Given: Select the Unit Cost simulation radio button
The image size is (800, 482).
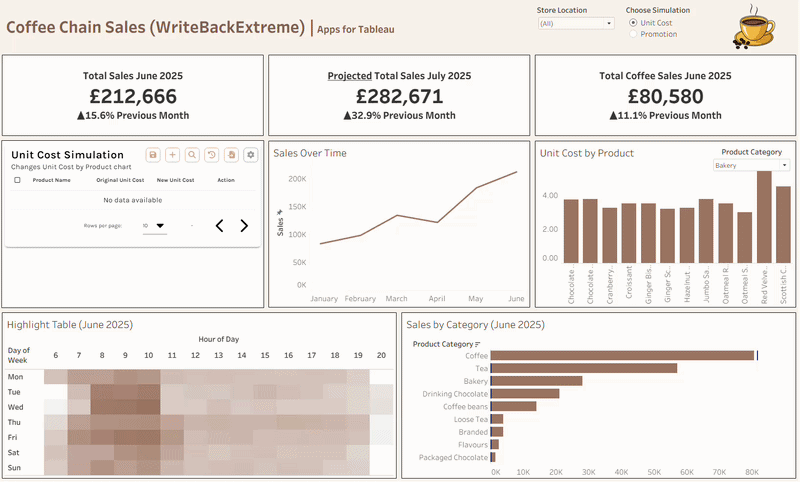Looking at the screenshot, I should coord(633,23).
